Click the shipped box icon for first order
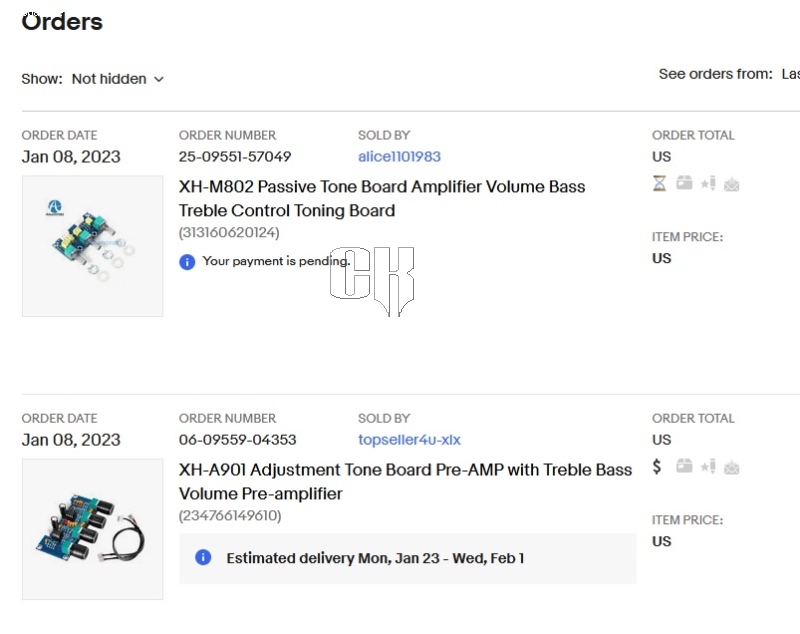The width and height of the screenshot is (800, 634). (x=684, y=183)
